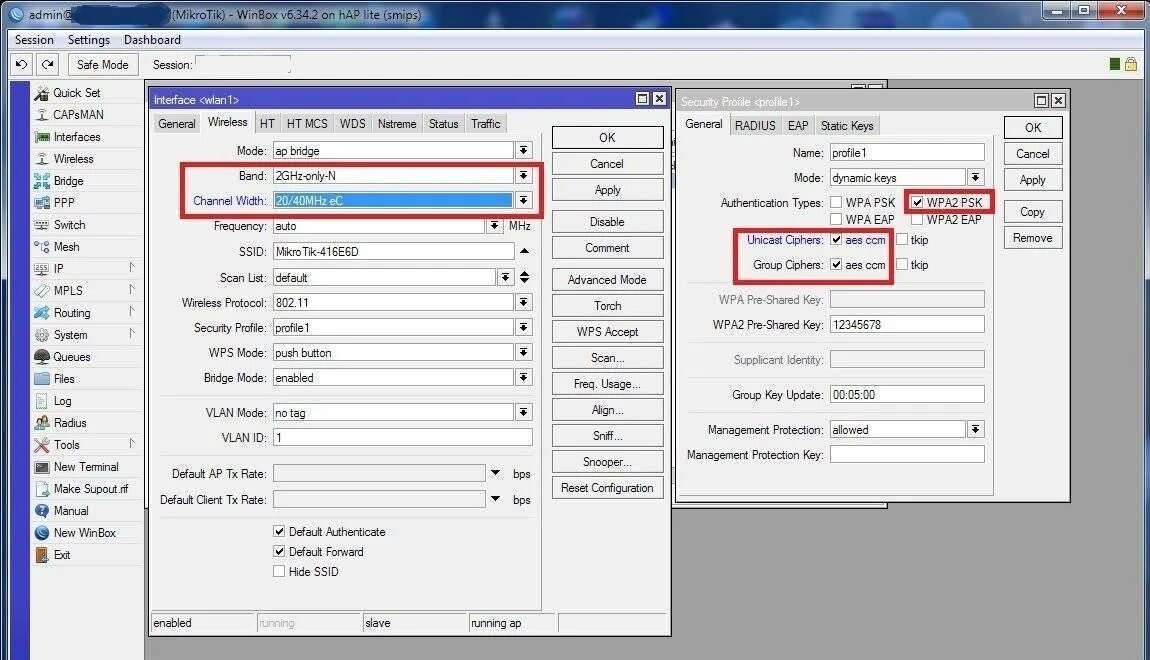Toggle the WPA PSK authentication checkbox
The width and height of the screenshot is (1150, 660).
(x=836, y=202)
